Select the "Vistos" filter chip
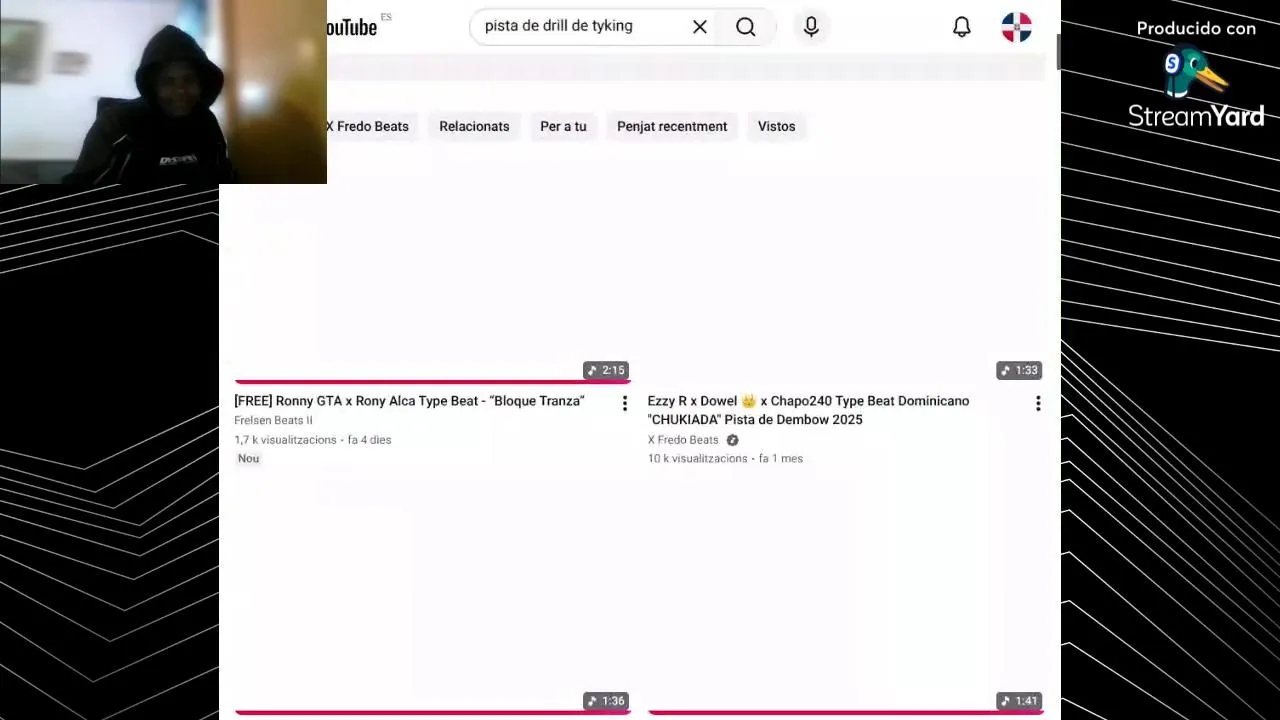The height and width of the screenshot is (720, 1280). click(x=776, y=126)
